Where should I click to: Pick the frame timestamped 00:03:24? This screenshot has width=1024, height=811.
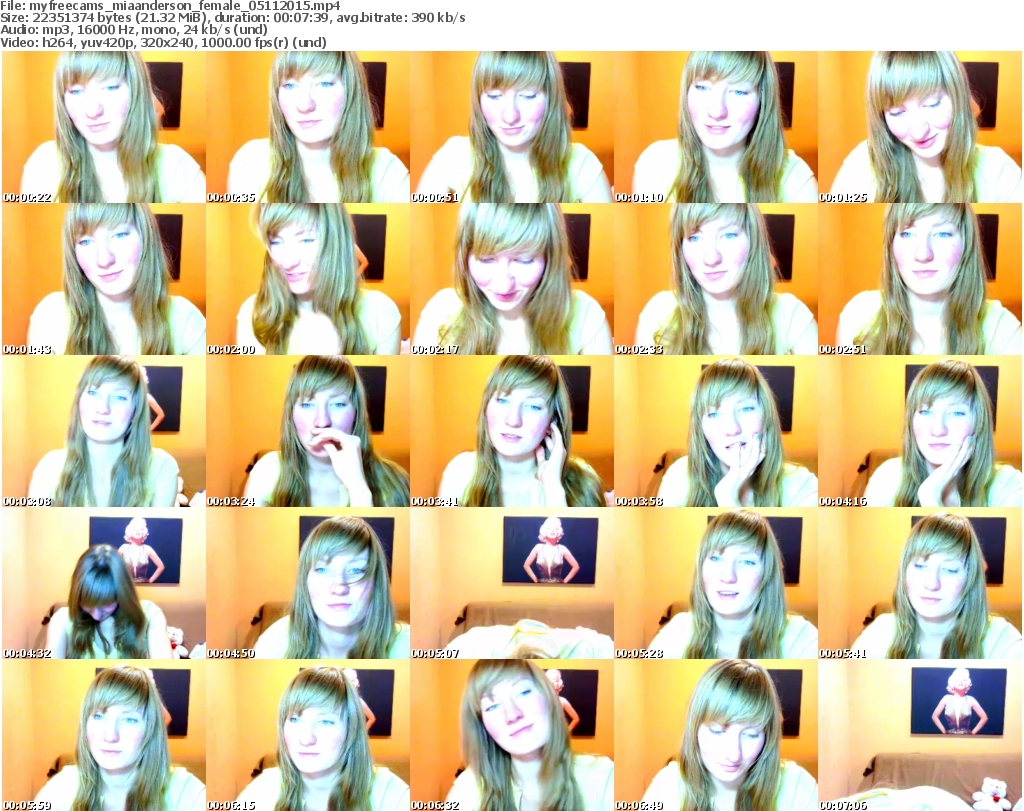pos(308,432)
